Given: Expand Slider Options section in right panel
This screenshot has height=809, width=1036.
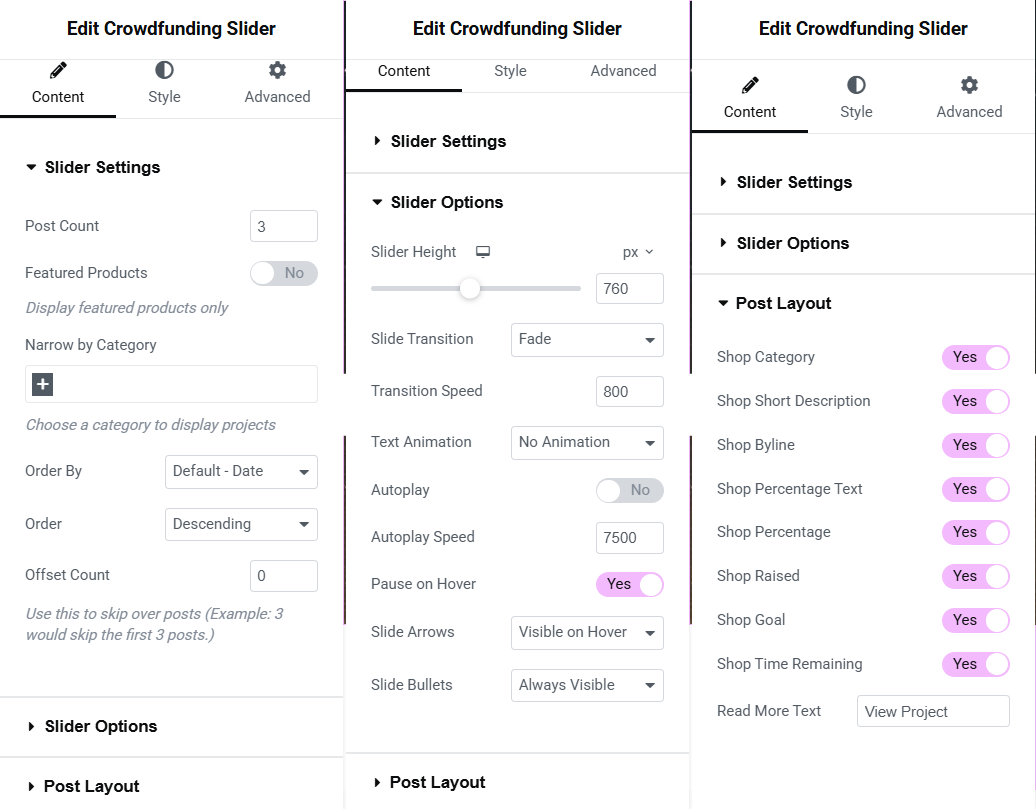Looking at the screenshot, I should coord(792,243).
